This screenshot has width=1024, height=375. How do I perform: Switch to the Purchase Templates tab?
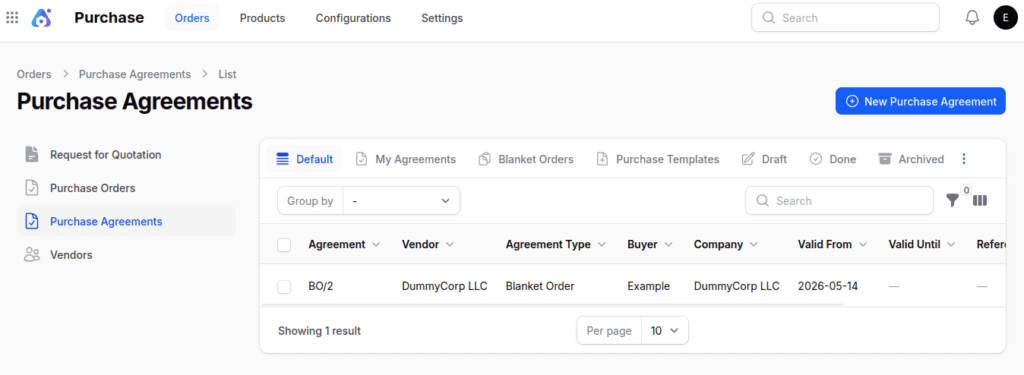pyautogui.click(x=658, y=159)
